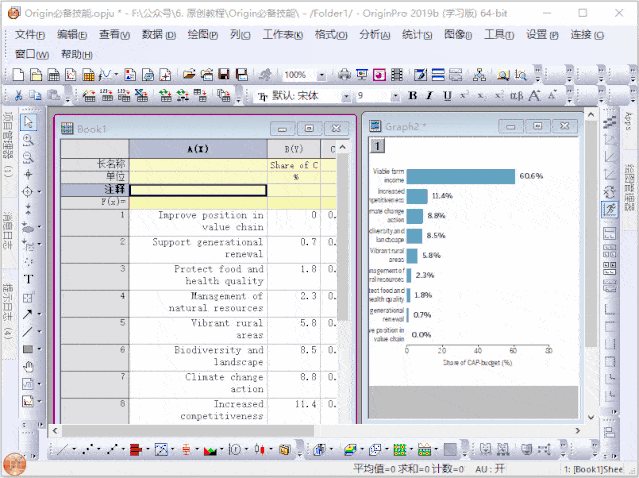Open the zoom level 100% dropdown
The image size is (639, 478).
pyautogui.click(x=322, y=75)
